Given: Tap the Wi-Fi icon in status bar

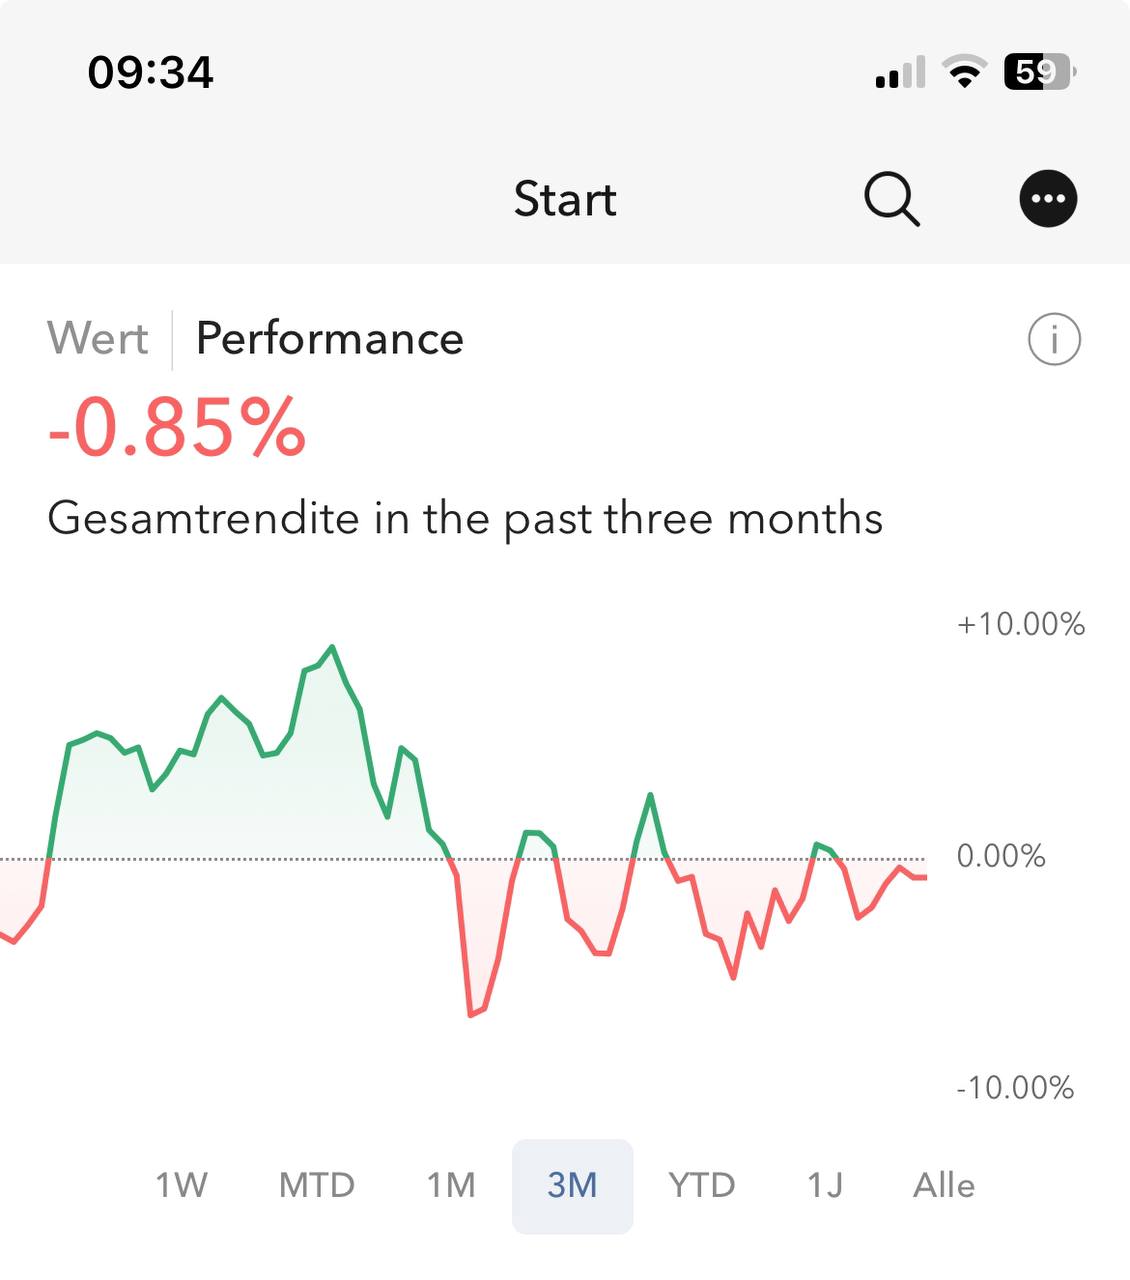Looking at the screenshot, I should pos(965,72).
